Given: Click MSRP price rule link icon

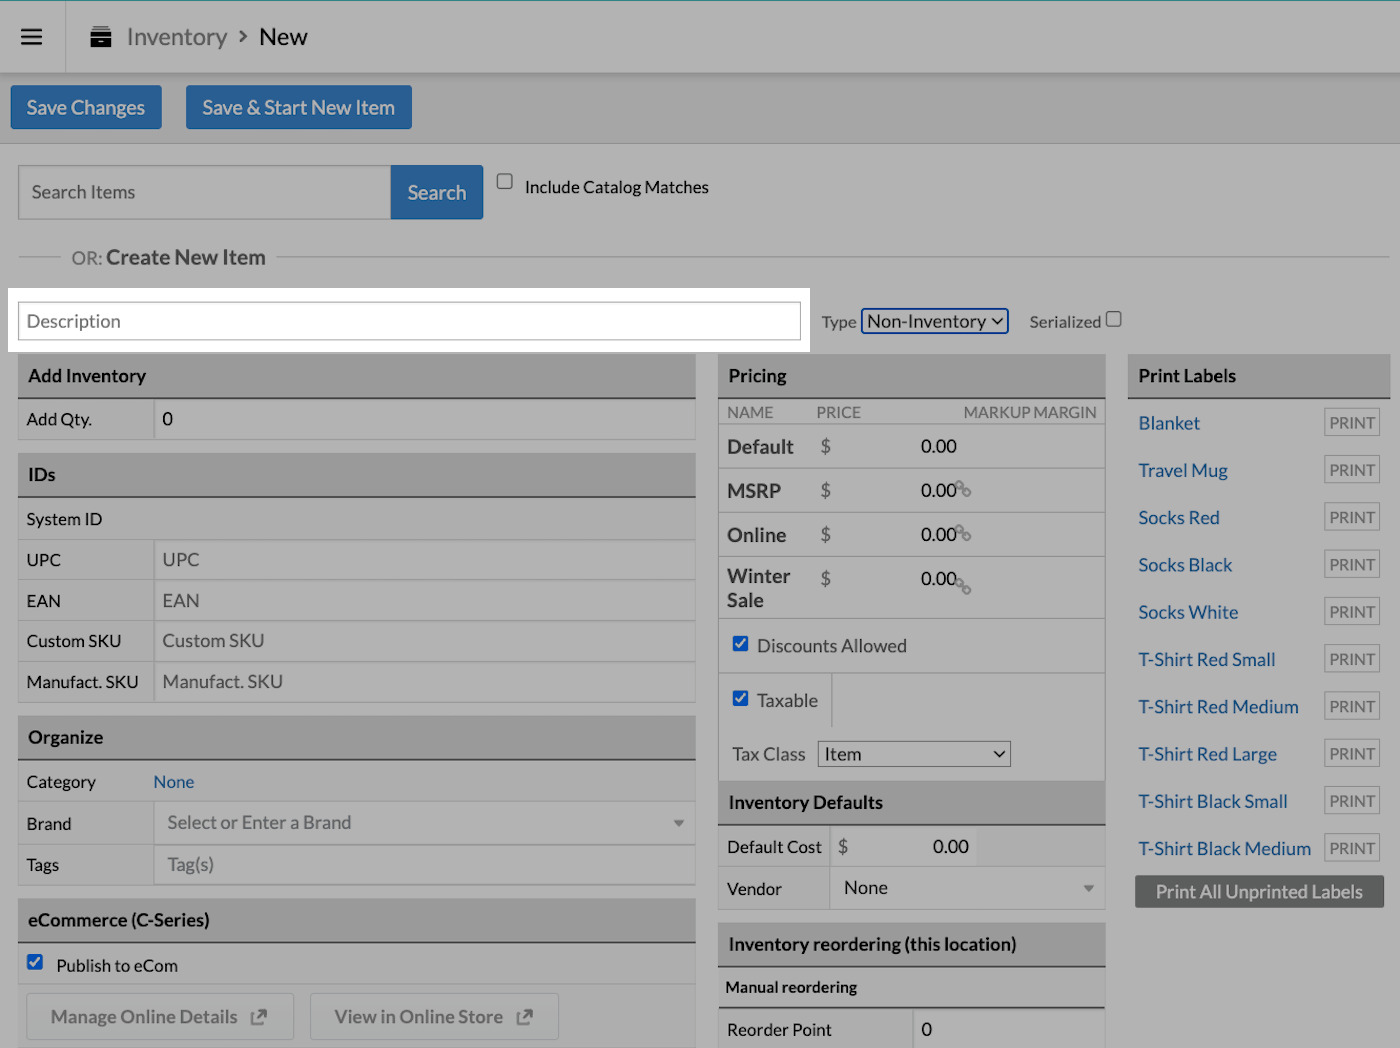Looking at the screenshot, I should [x=964, y=489].
